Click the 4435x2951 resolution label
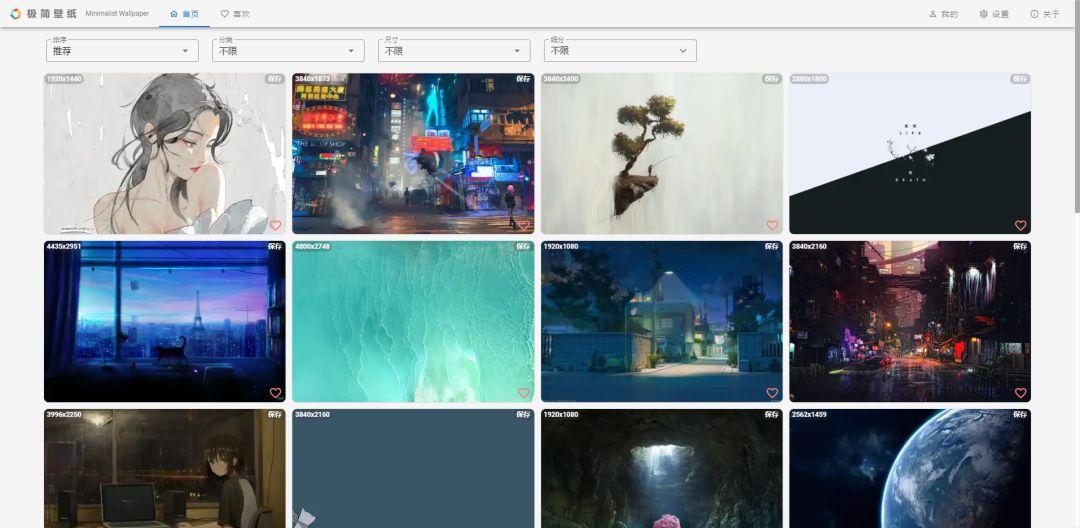 point(64,246)
